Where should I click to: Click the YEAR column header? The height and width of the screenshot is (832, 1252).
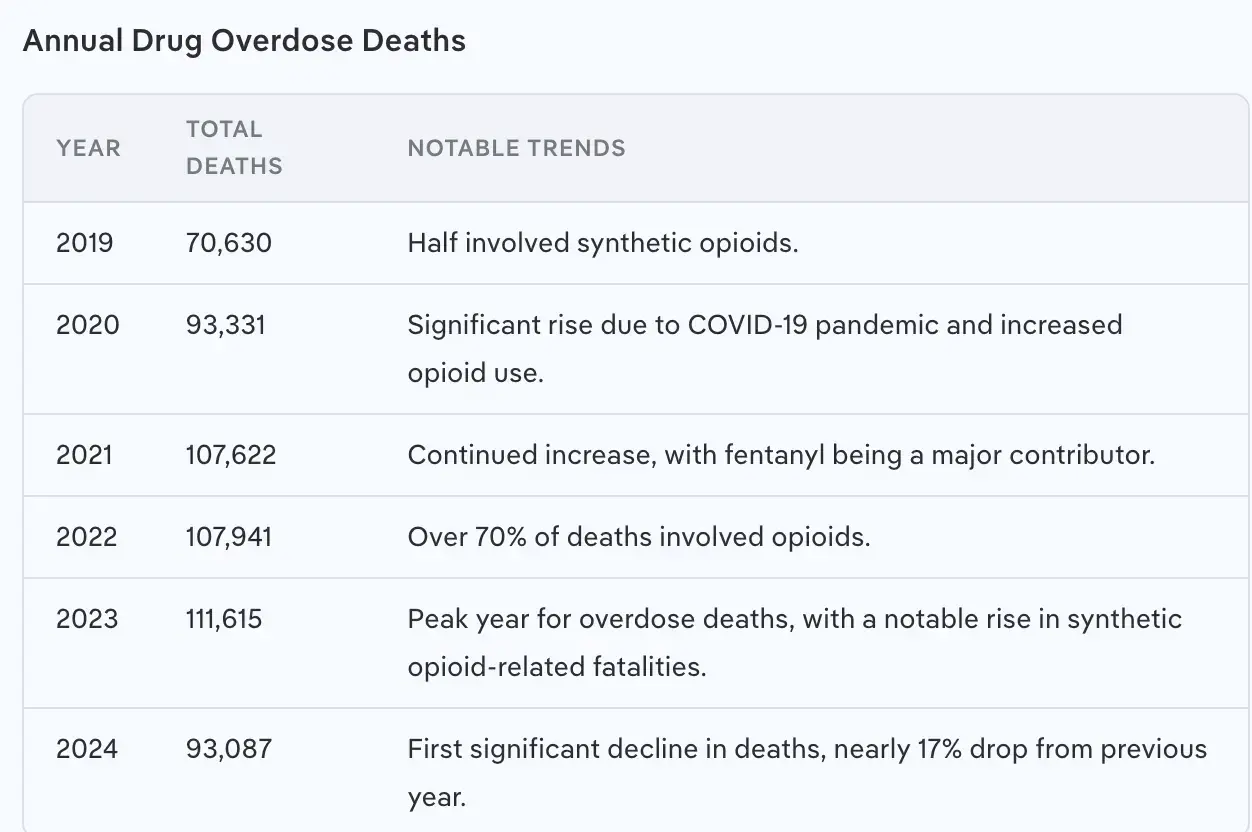click(88, 148)
